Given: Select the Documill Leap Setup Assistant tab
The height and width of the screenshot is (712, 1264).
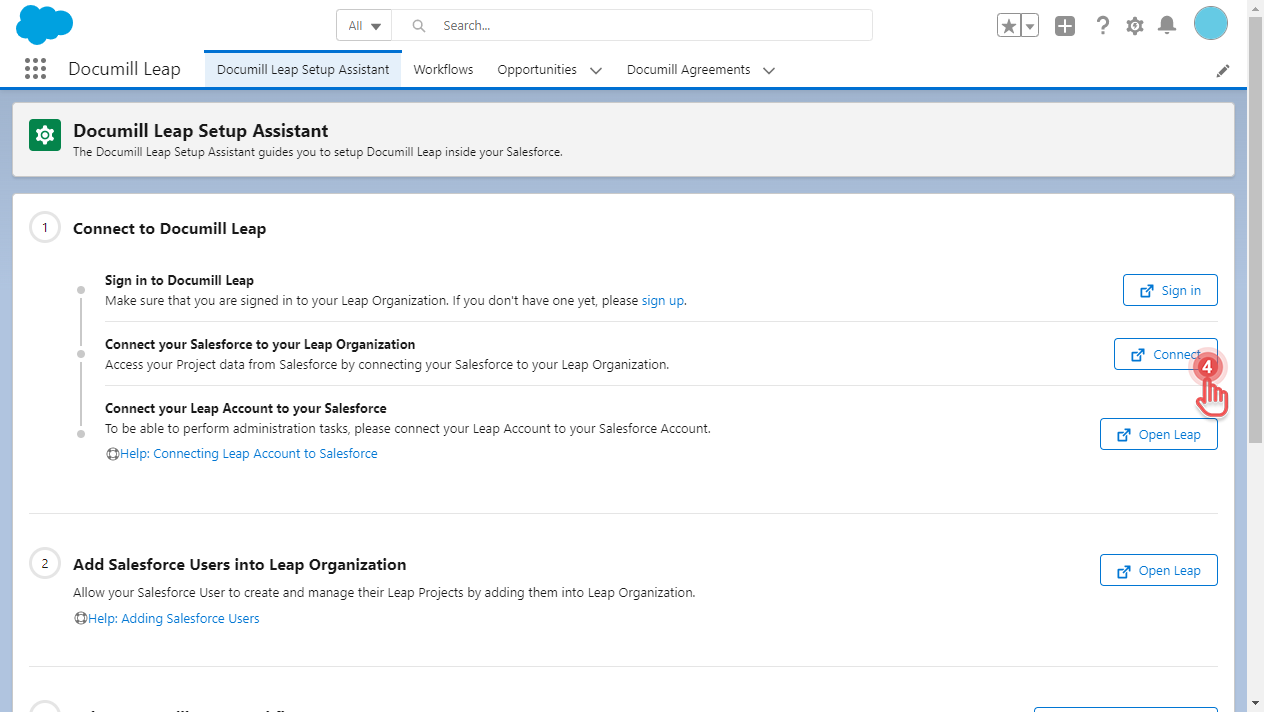Looking at the screenshot, I should 303,70.
